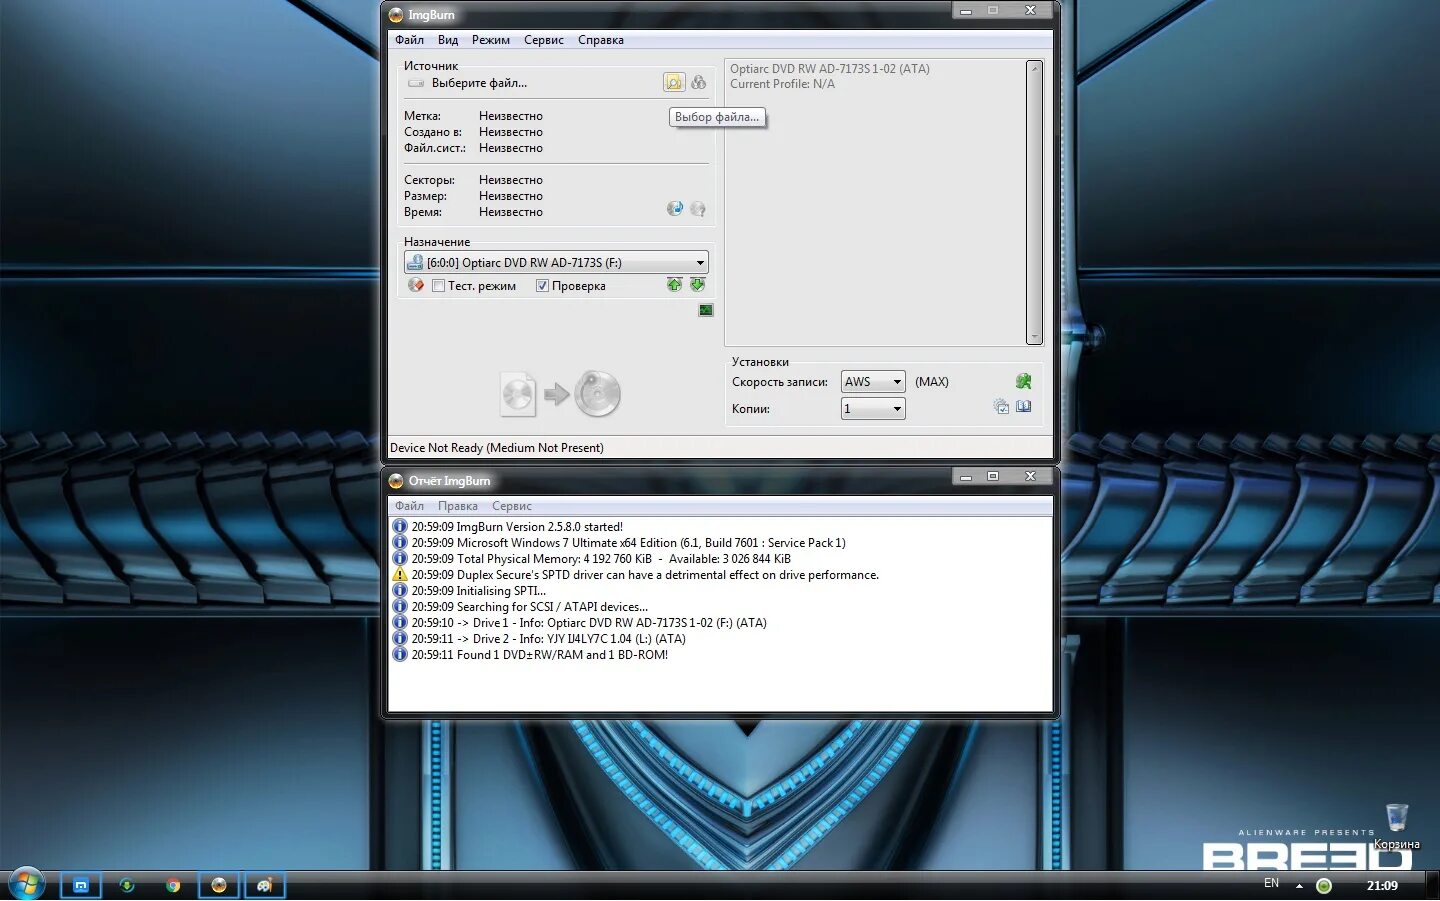Click the scroll up arrow of info panel
The width and height of the screenshot is (1440, 901).
[1034, 67]
